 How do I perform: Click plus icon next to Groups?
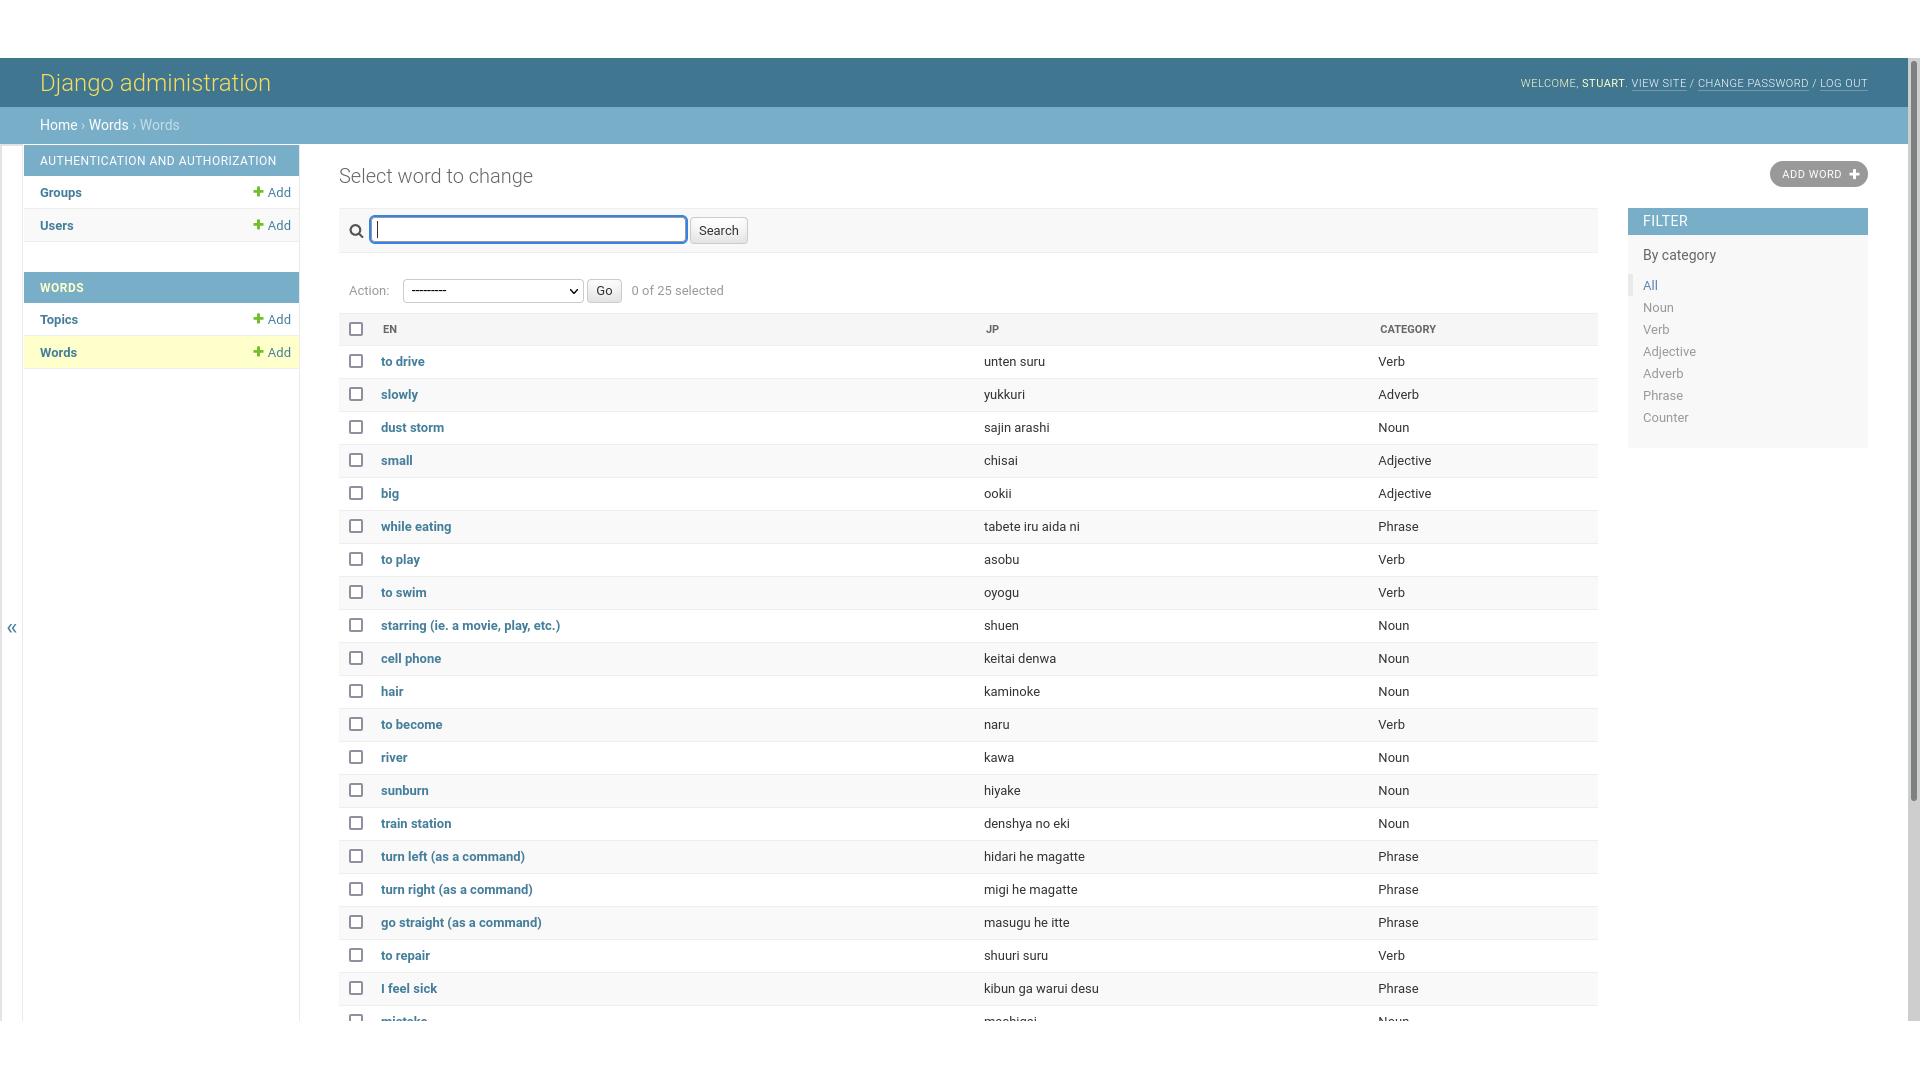pyautogui.click(x=258, y=192)
